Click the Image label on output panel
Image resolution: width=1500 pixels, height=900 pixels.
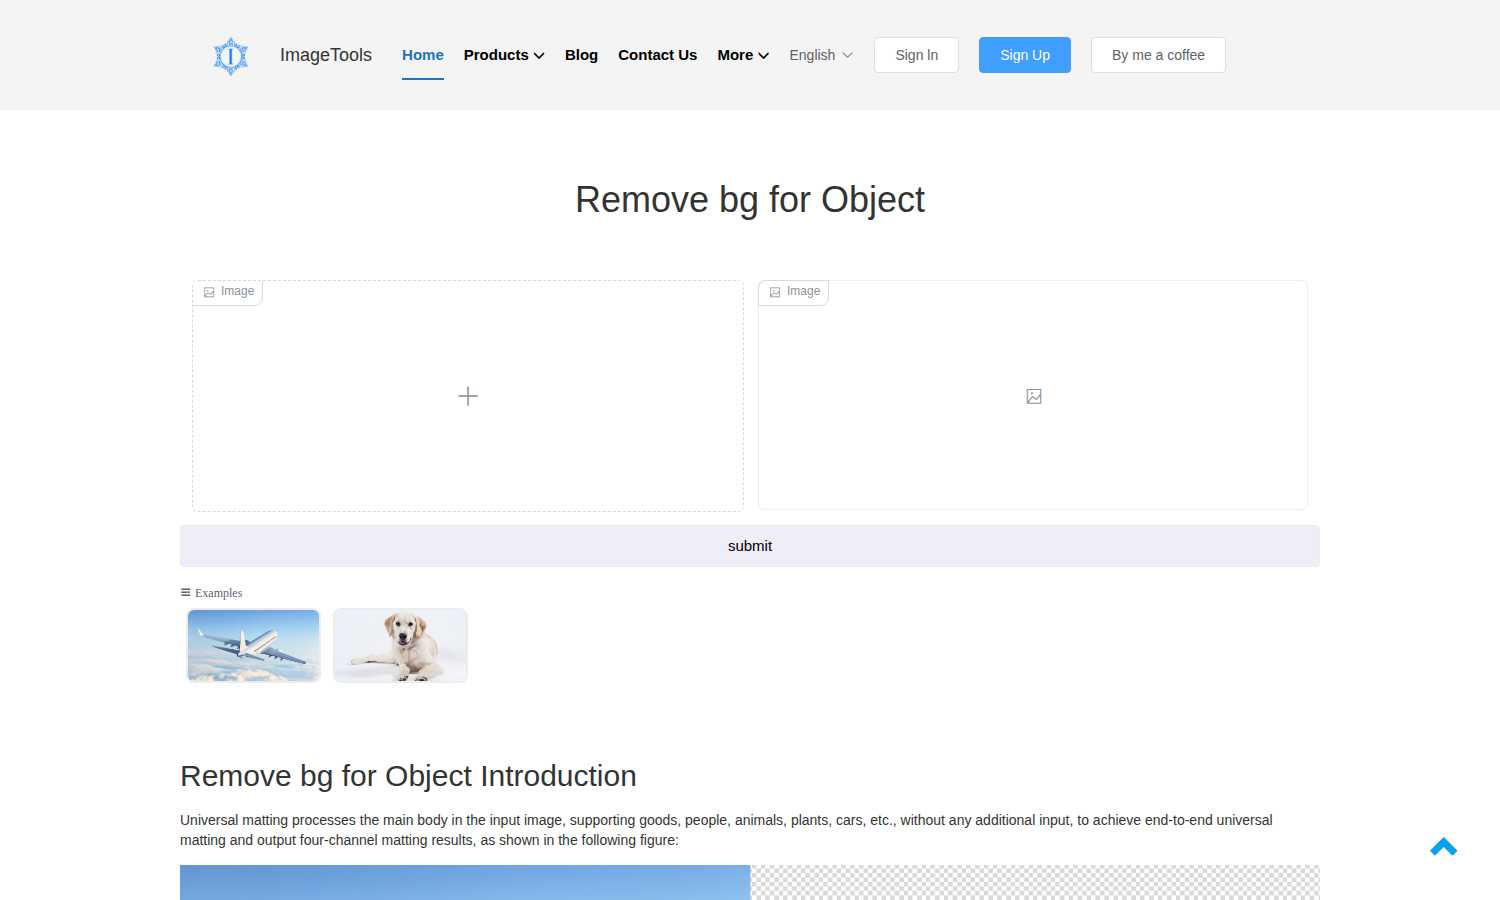click(x=794, y=292)
